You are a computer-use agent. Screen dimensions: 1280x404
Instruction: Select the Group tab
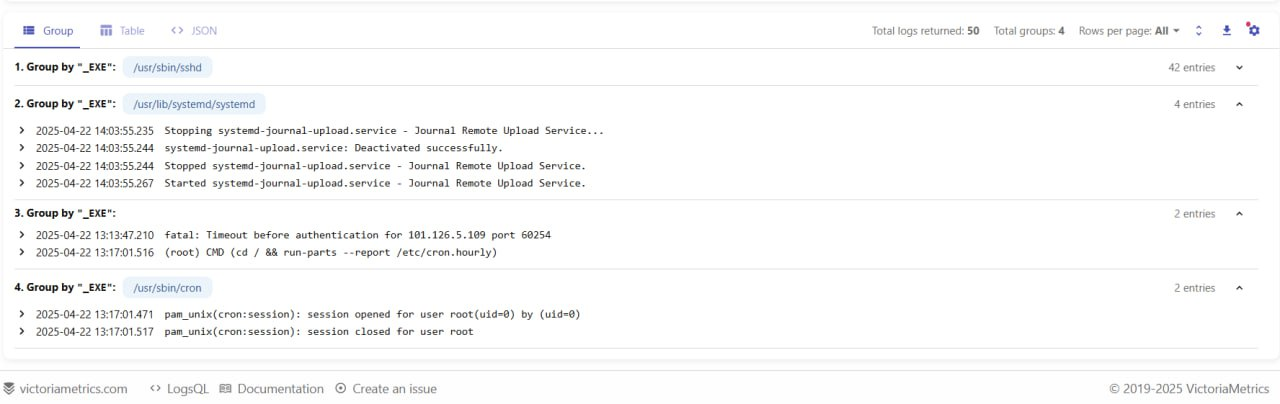(48, 31)
